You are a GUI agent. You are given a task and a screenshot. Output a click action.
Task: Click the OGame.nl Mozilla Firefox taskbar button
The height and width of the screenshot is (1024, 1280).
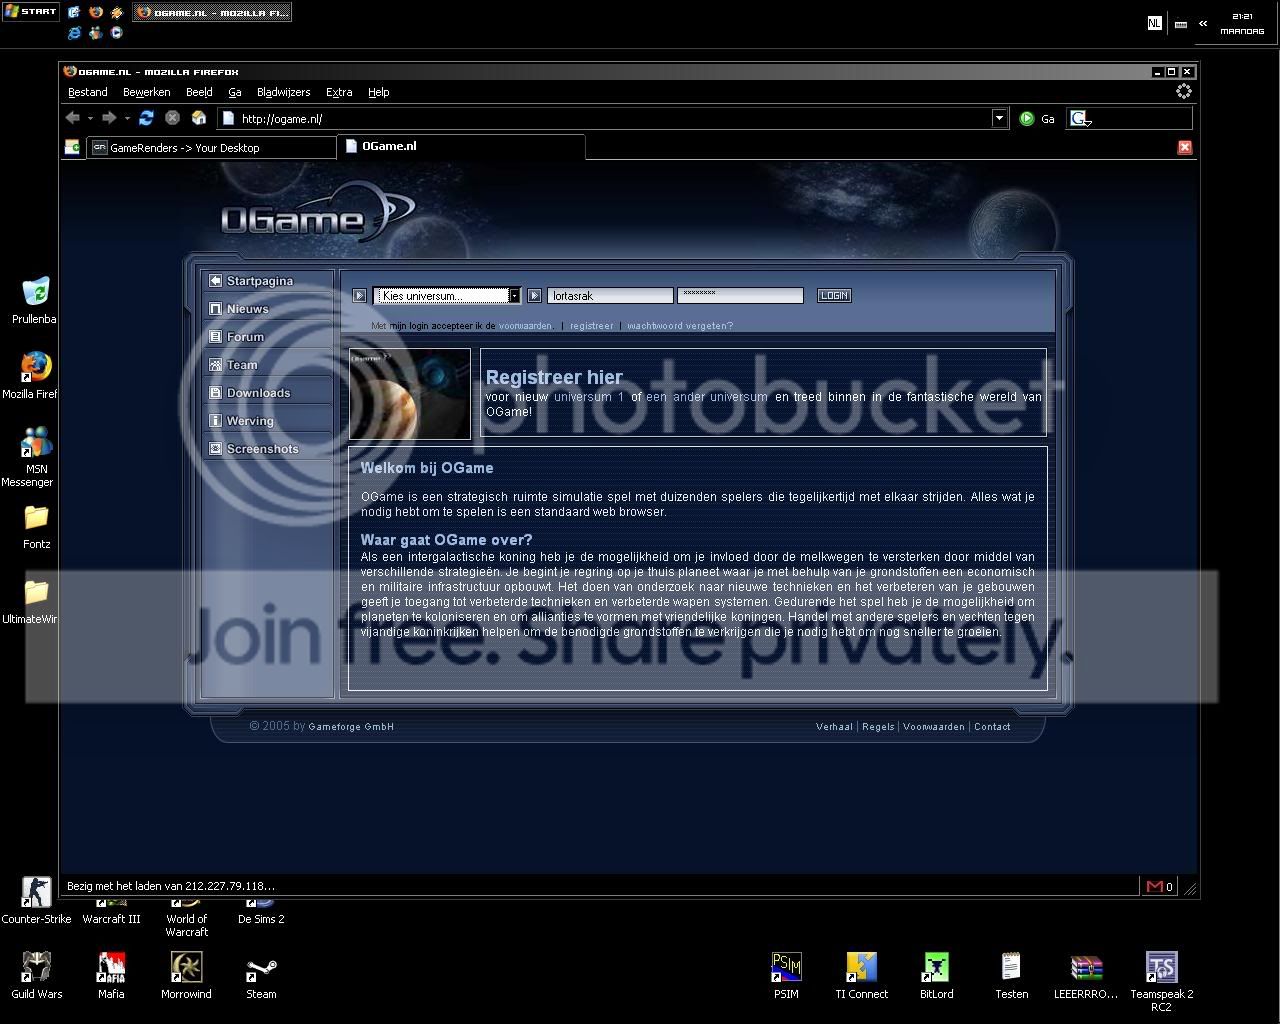213,12
